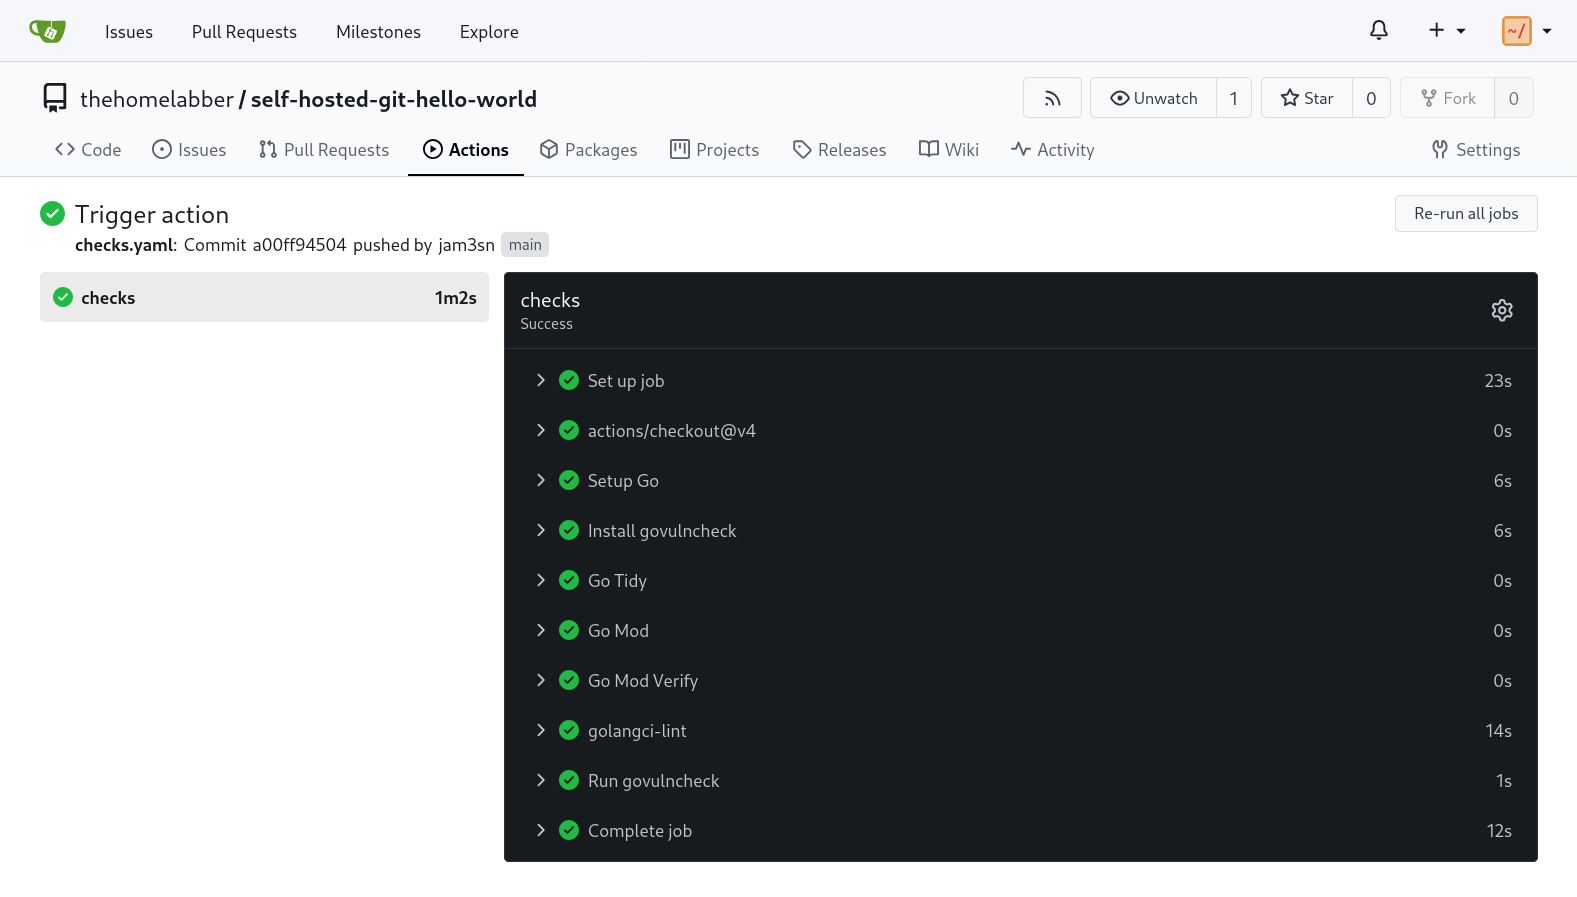Open the user avatar menu

point(1527,31)
